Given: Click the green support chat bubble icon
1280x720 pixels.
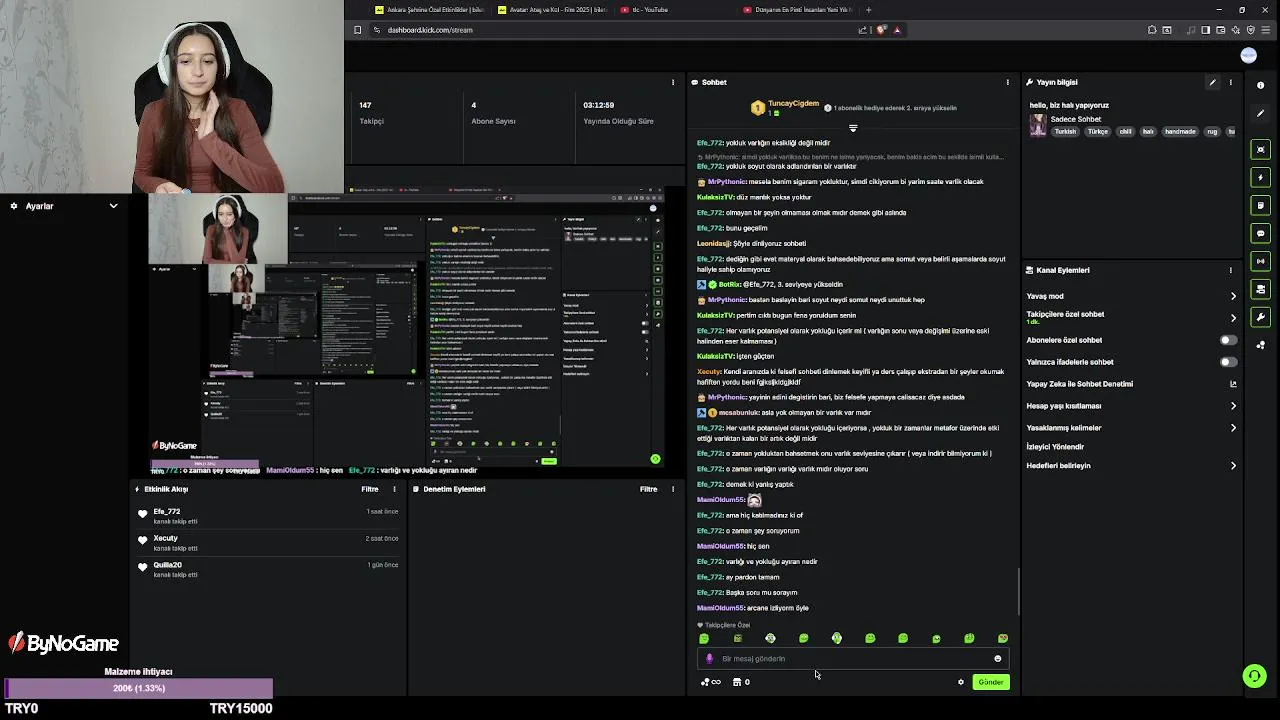Looking at the screenshot, I should (x=1254, y=676).
